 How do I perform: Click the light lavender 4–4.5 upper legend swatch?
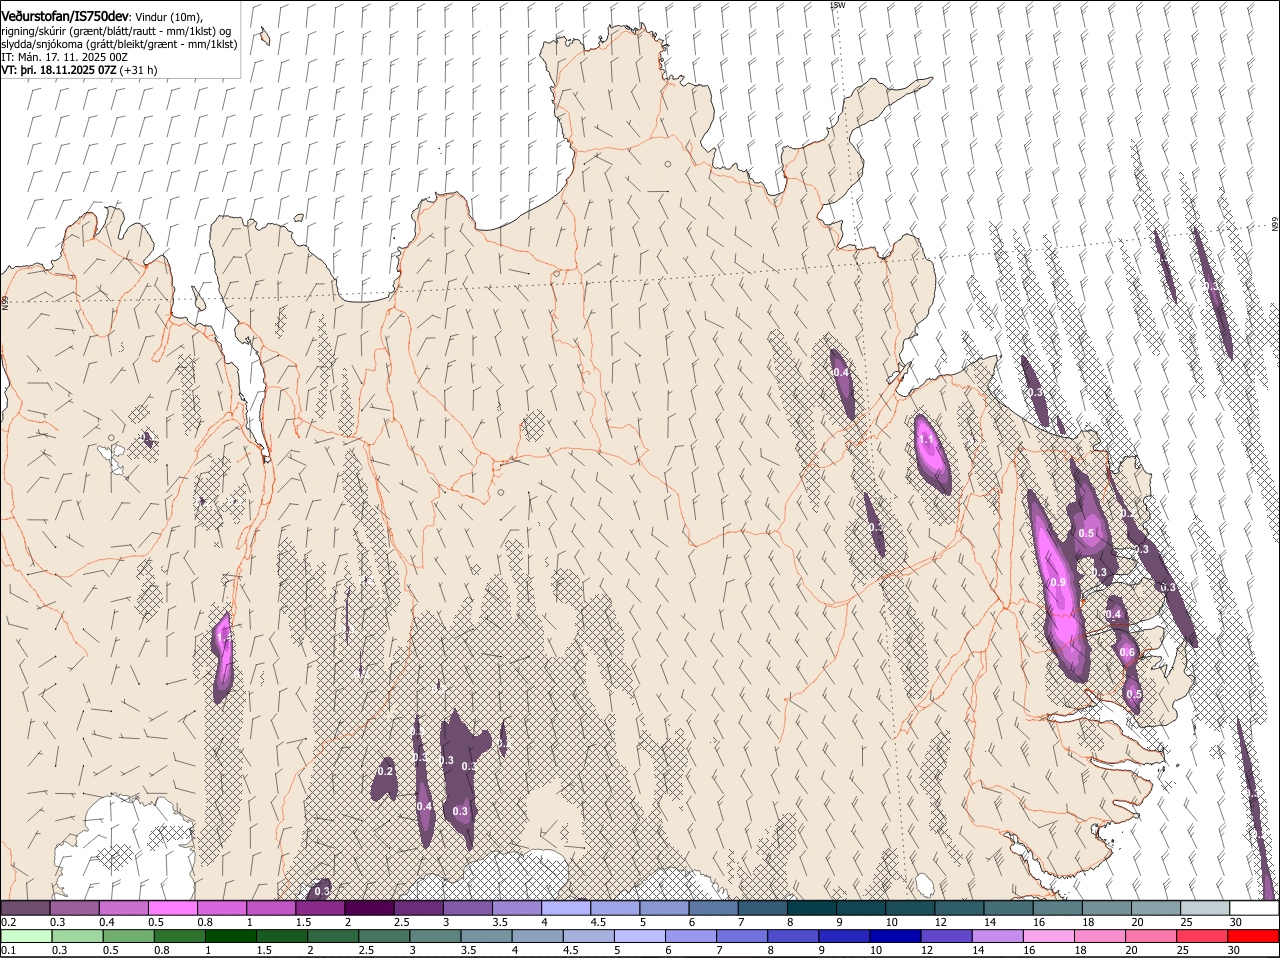pyautogui.click(x=565, y=907)
